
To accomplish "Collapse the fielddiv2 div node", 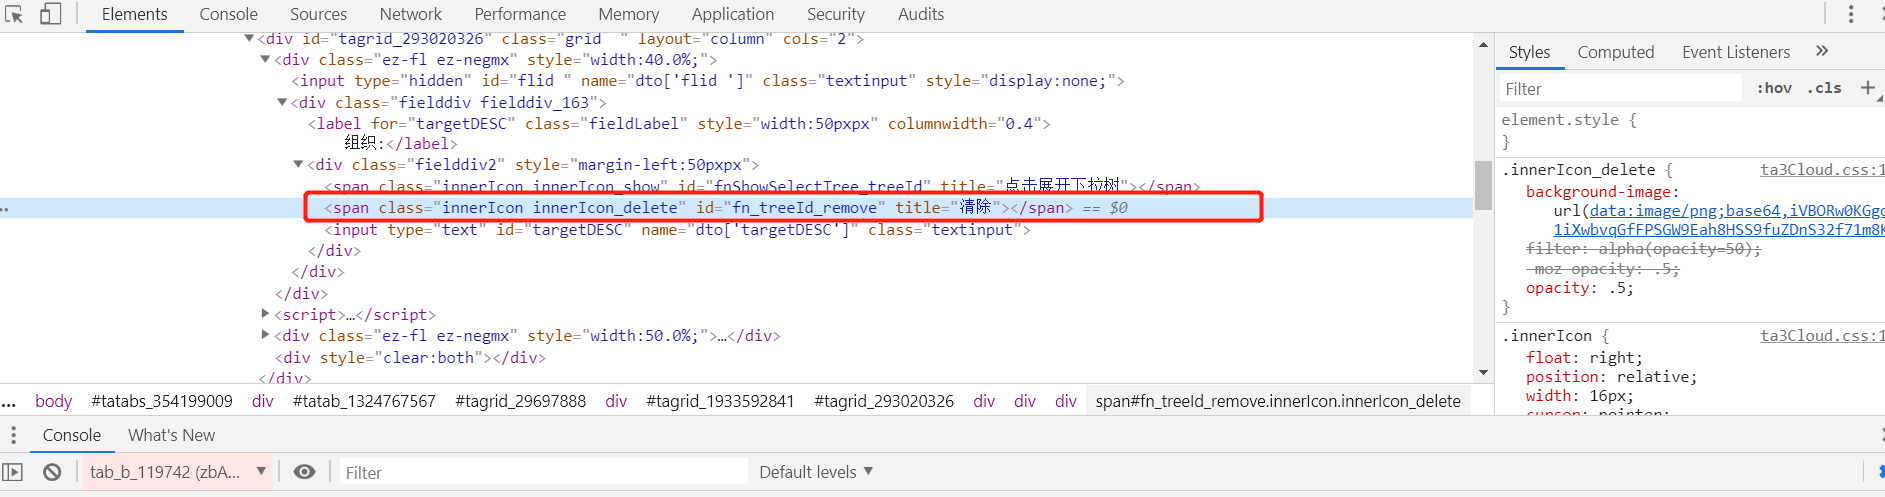I will [x=298, y=164].
